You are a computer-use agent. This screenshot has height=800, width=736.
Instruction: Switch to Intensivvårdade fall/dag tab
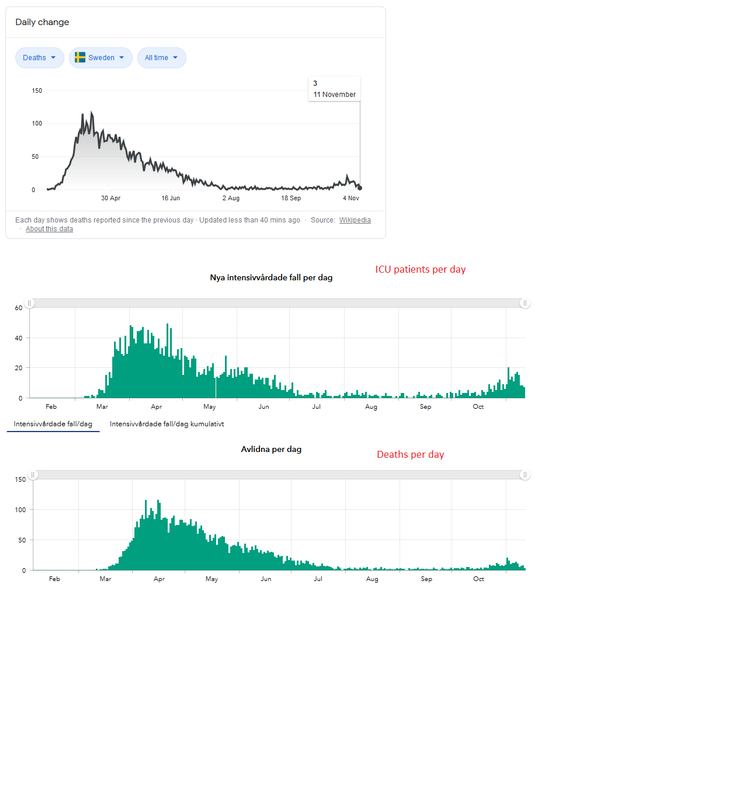tap(53, 424)
